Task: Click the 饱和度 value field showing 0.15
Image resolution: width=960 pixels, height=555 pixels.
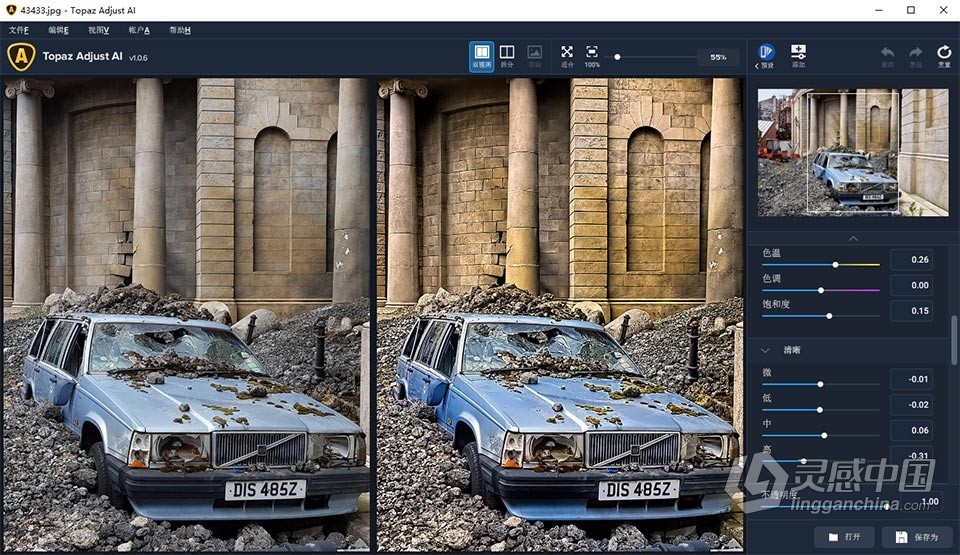Action: coord(911,311)
